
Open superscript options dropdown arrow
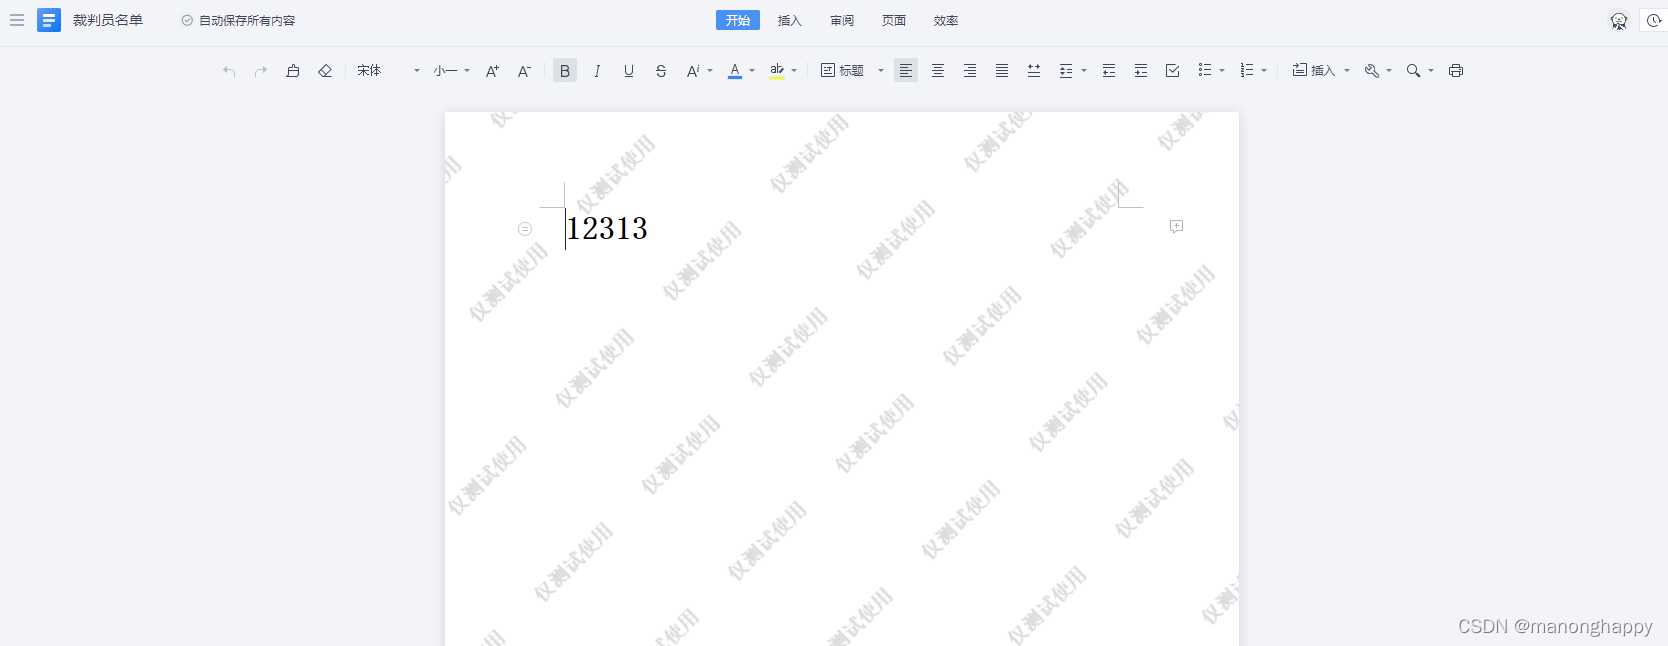pos(710,71)
